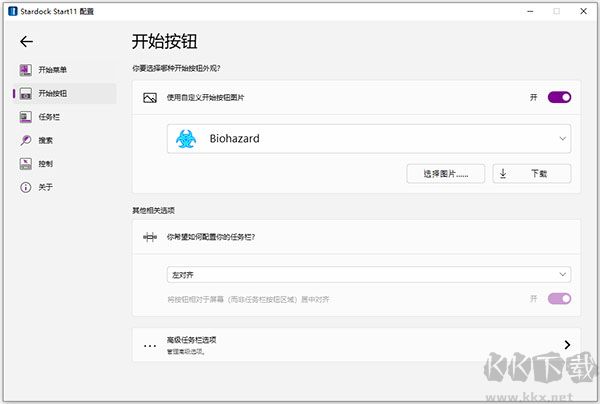Toggle the center-relative-to-screen switch
Viewport: 600px width, 404px height.
(559, 298)
